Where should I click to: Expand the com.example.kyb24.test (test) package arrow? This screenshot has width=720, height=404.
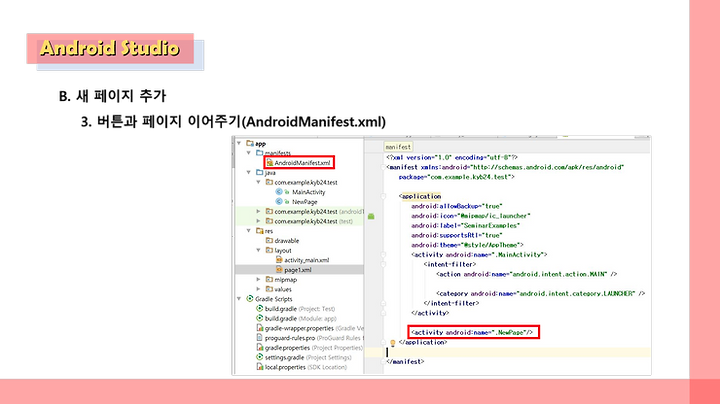click(x=259, y=221)
